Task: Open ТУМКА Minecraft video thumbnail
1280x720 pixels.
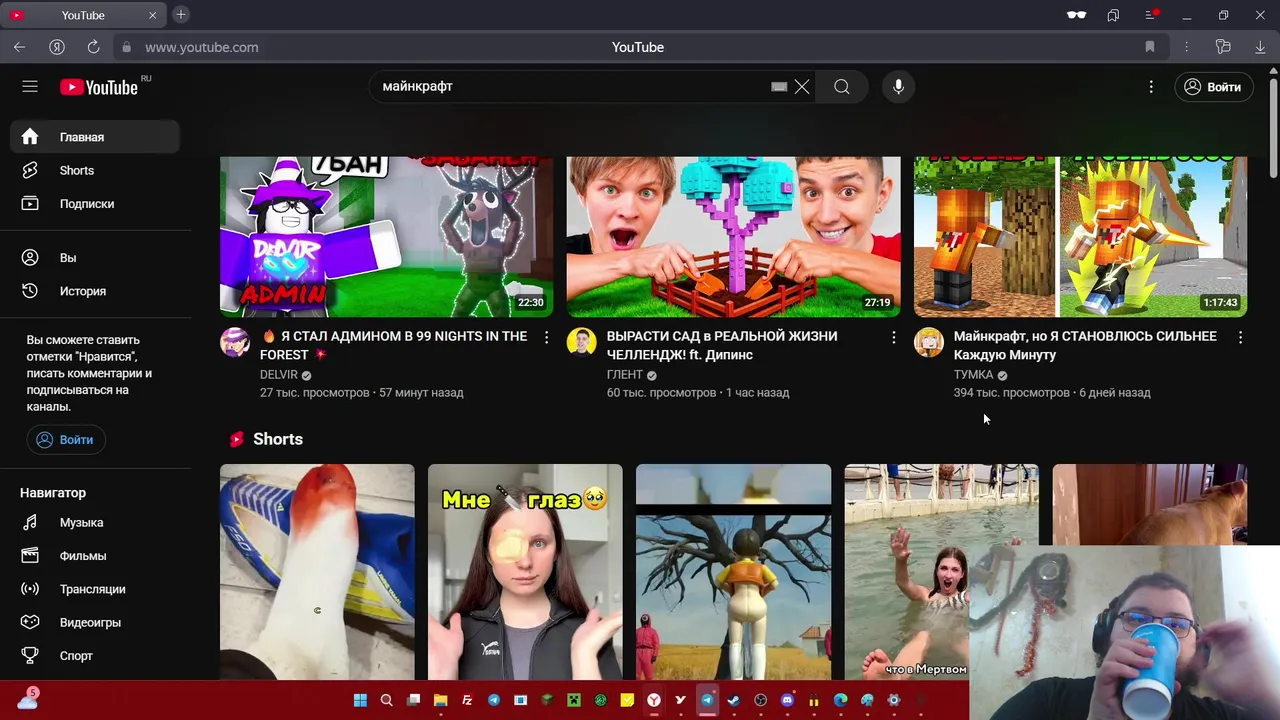Action: 1080,236
